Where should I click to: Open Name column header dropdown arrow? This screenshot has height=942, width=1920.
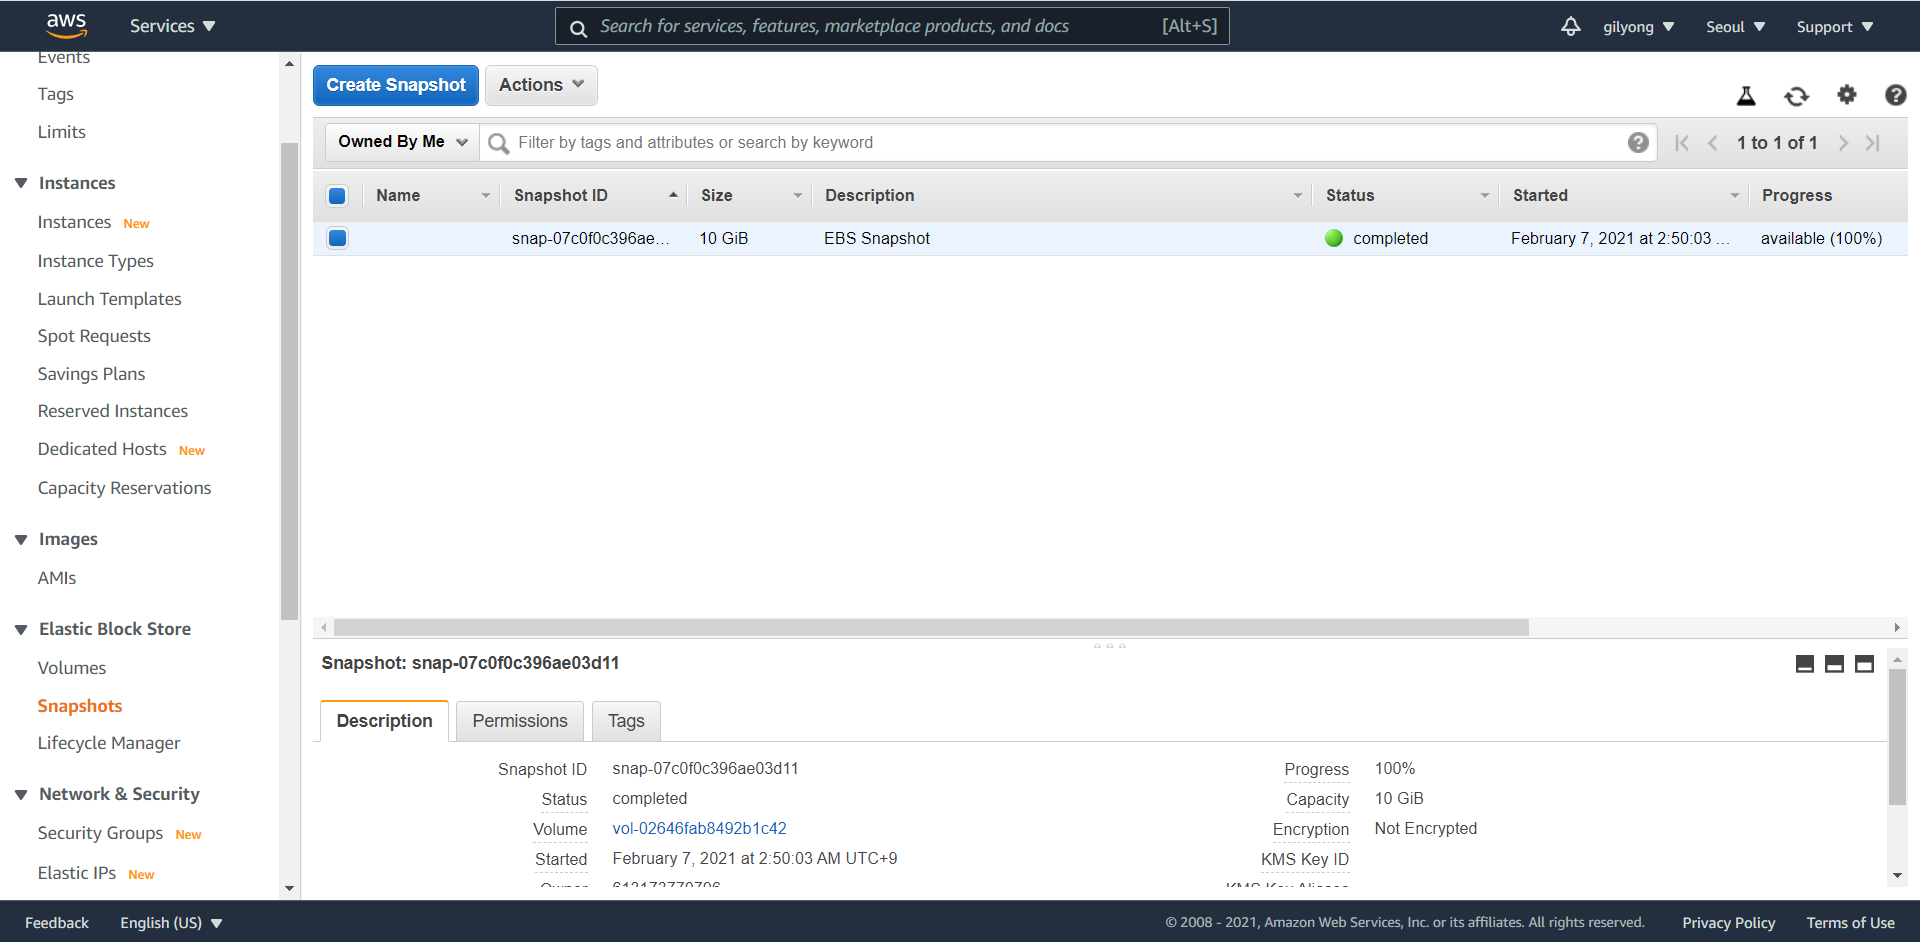(x=486, y=196)
